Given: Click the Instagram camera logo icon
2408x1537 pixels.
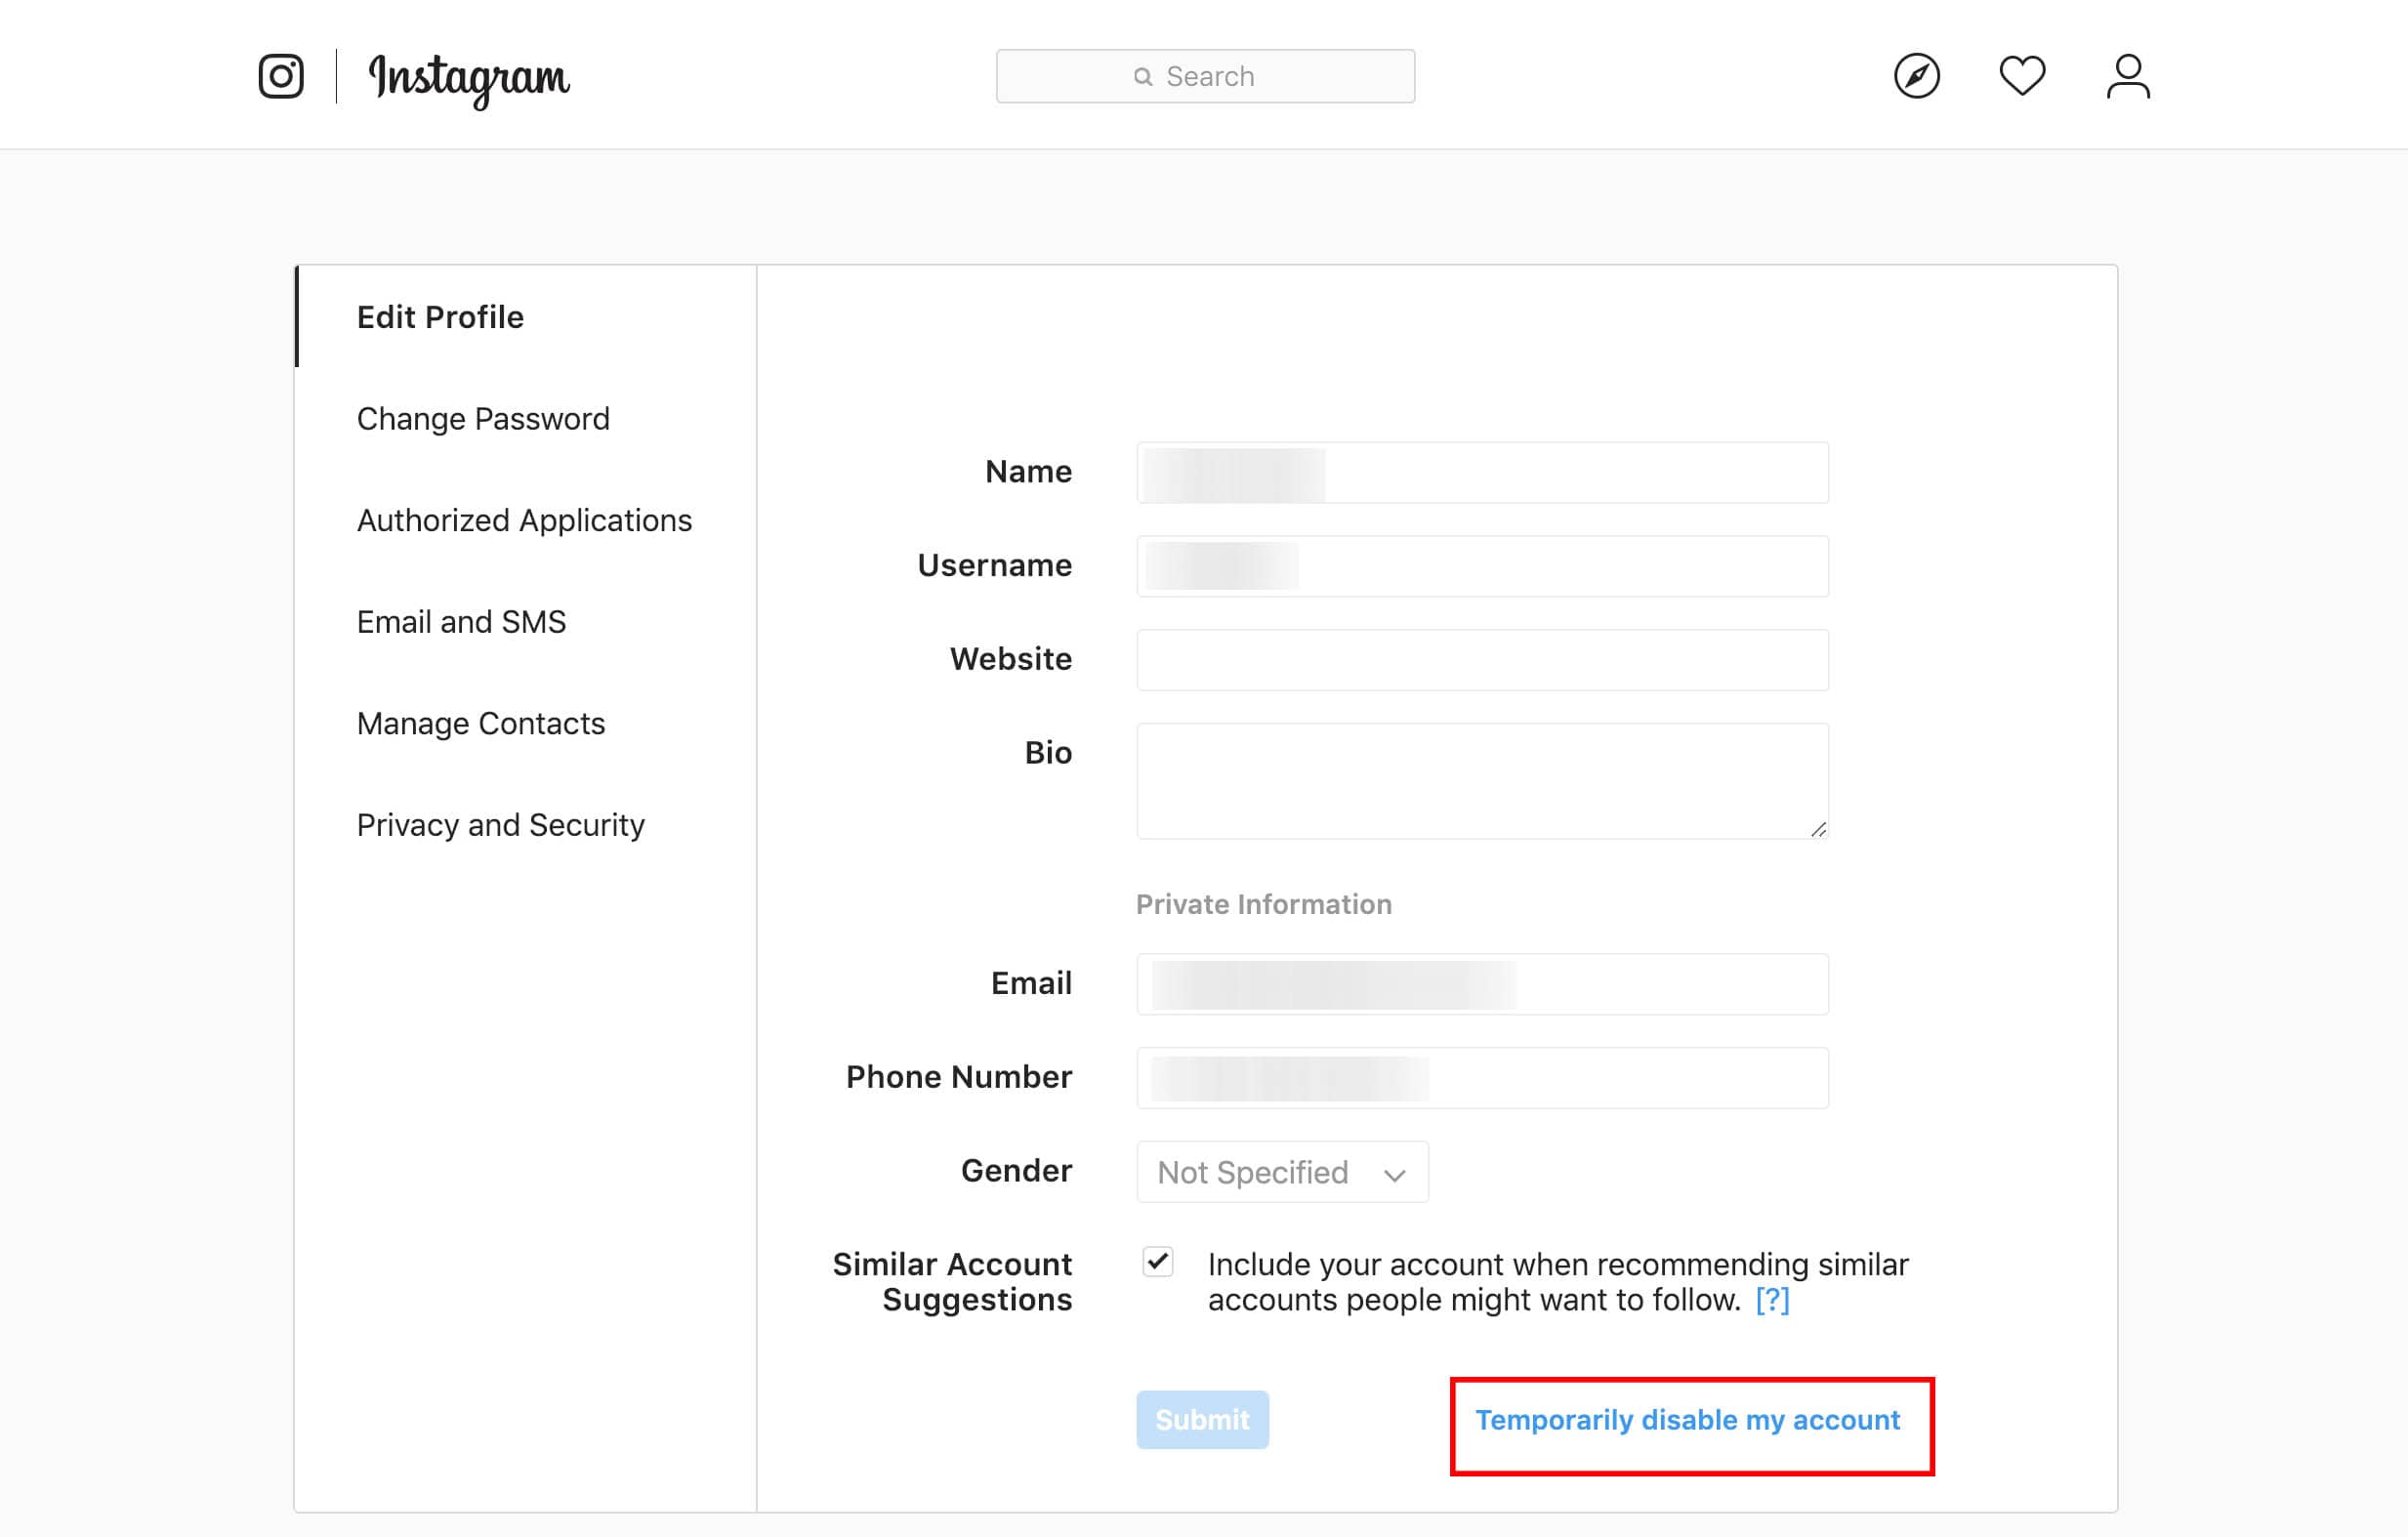Looking at the screenshot, I should pos(281,76).
